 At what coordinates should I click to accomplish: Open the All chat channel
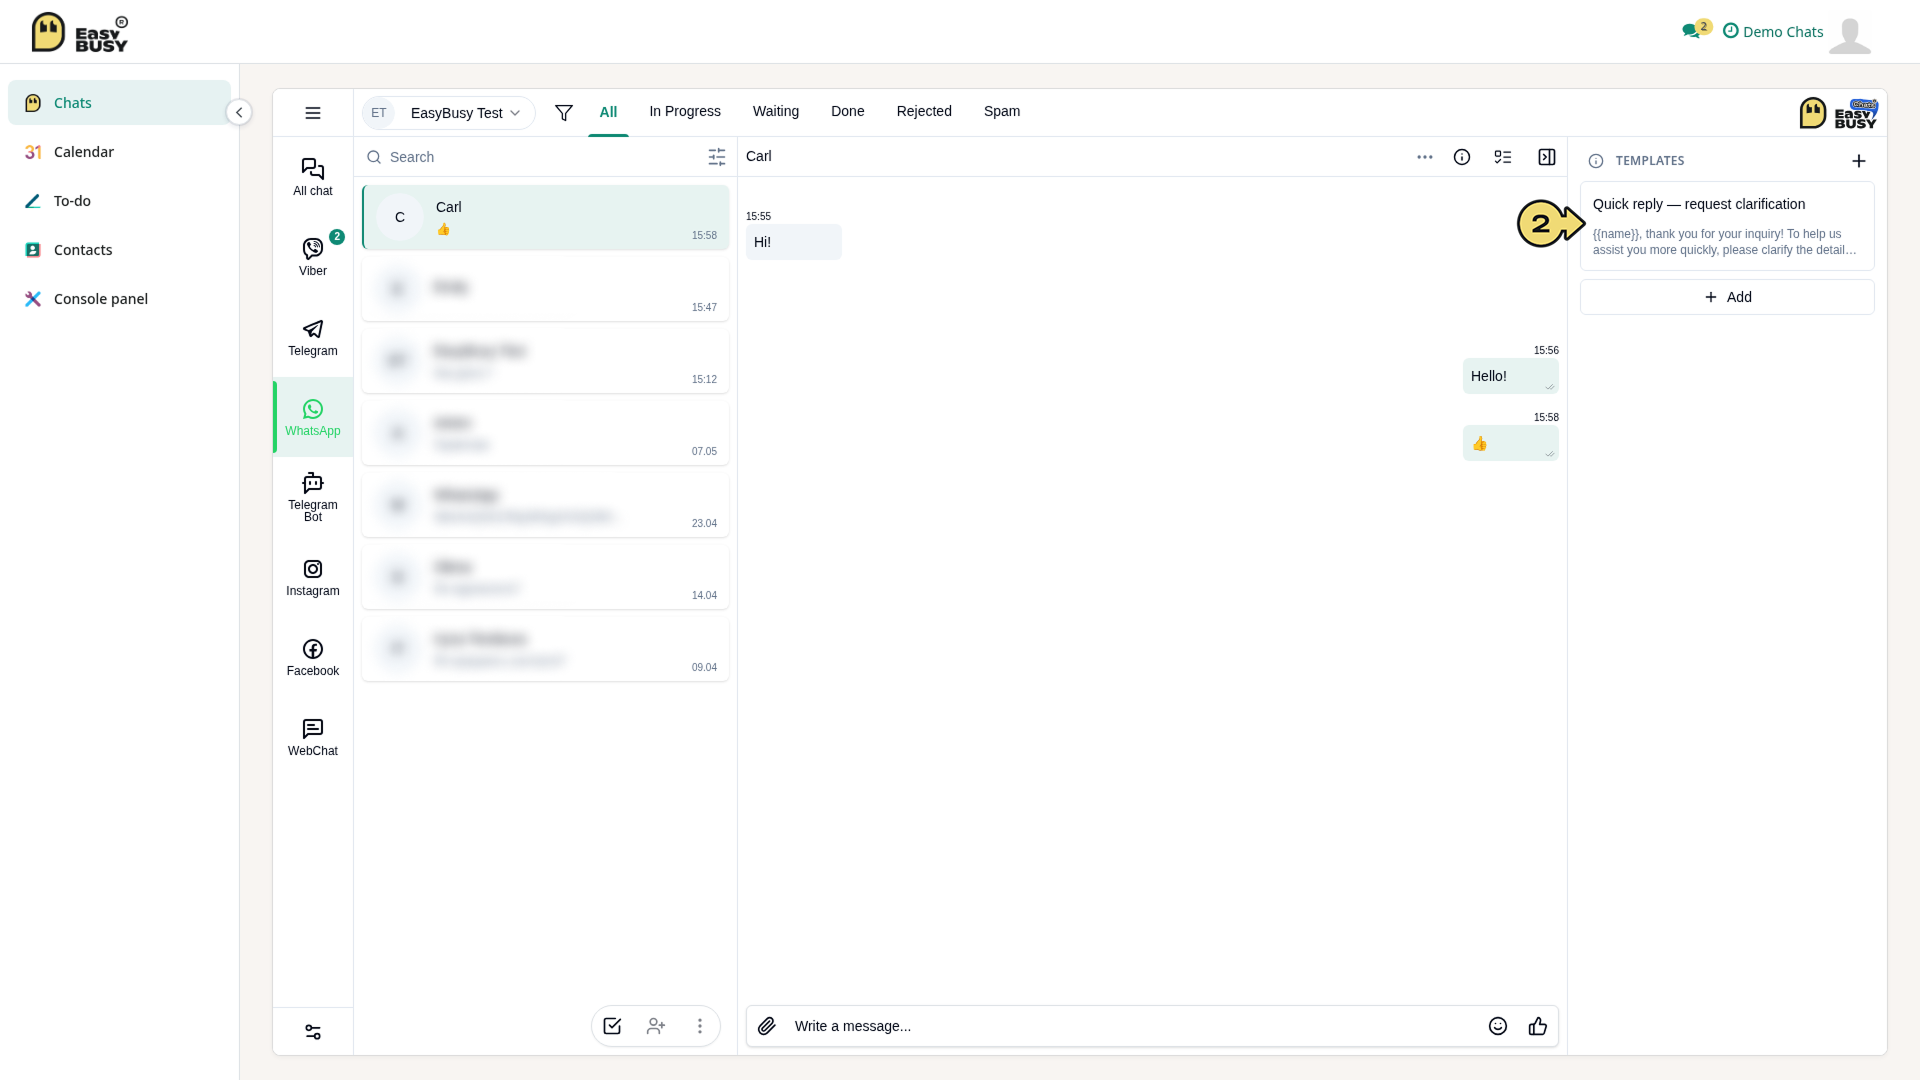(x=313, y=177)
